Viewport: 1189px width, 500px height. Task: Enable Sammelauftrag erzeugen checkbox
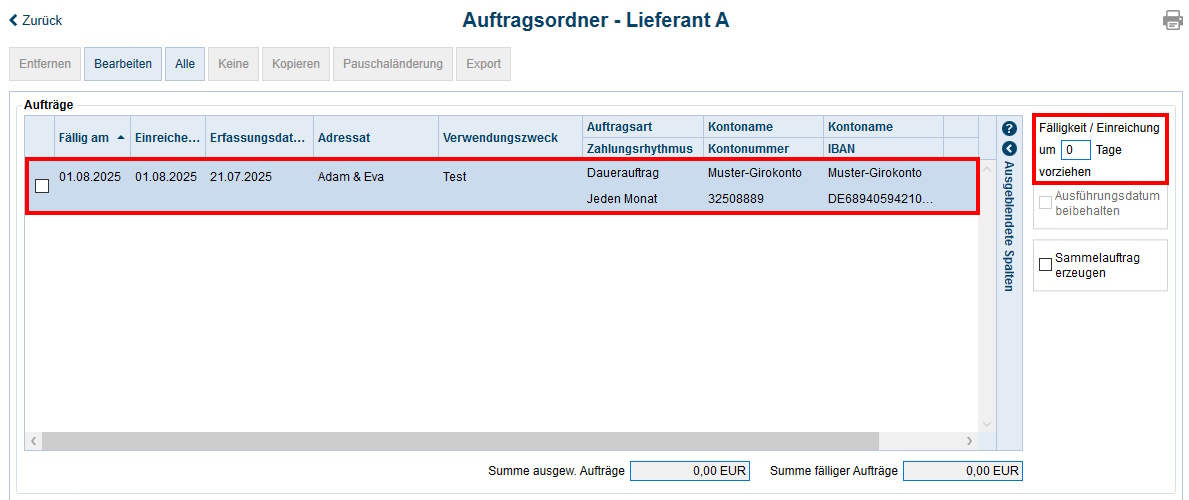click(x=1046, y=265)
